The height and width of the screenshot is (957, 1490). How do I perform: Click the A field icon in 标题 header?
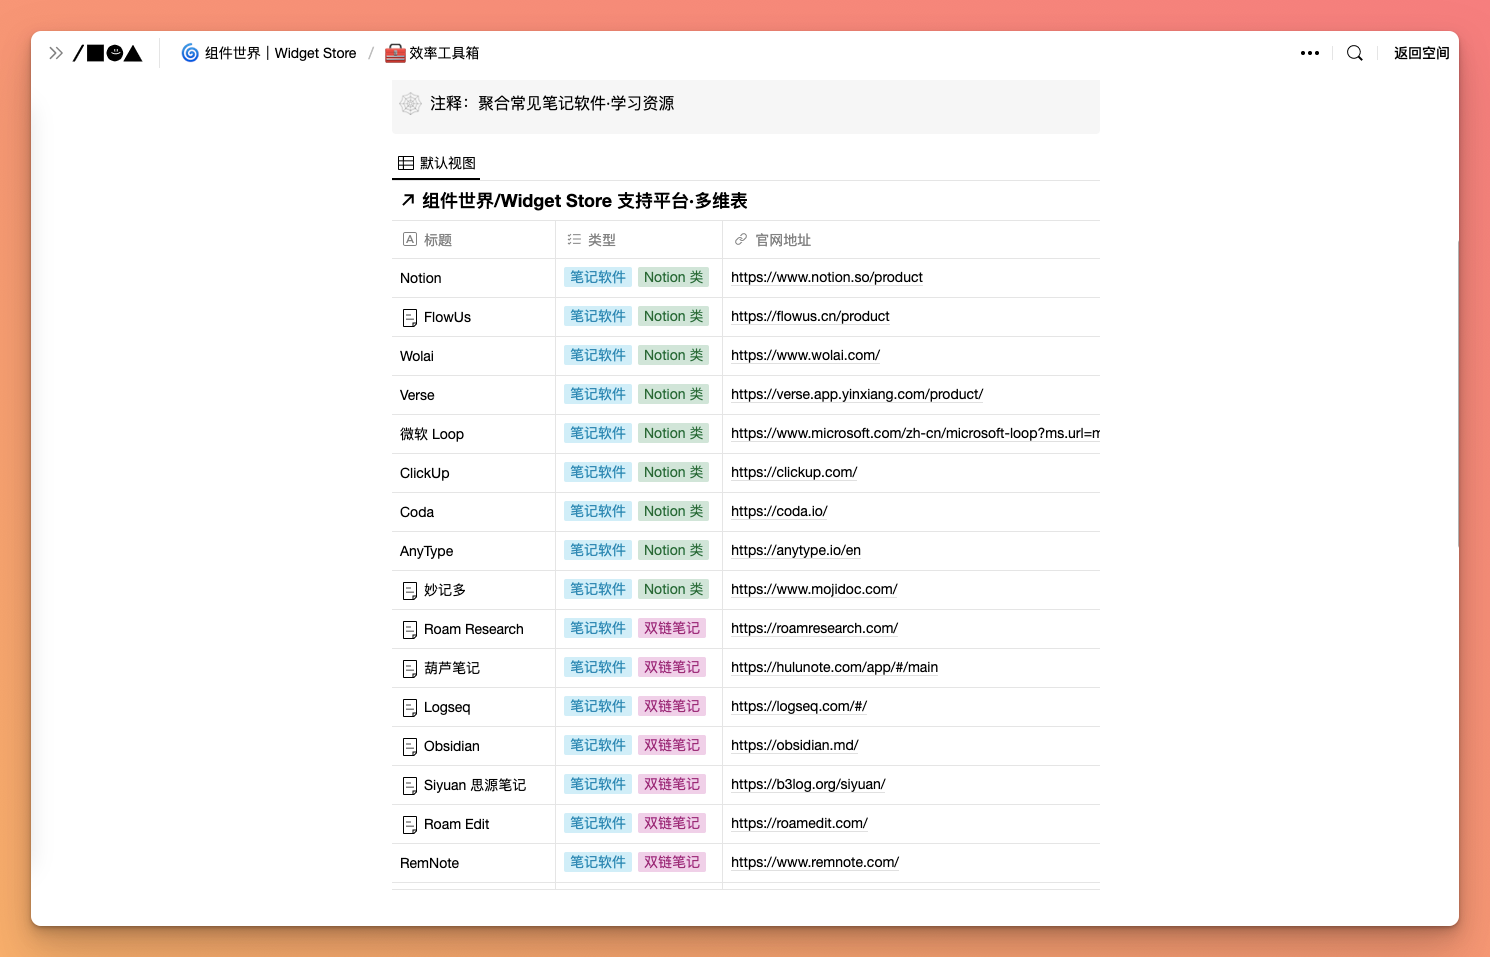point(409,239)
